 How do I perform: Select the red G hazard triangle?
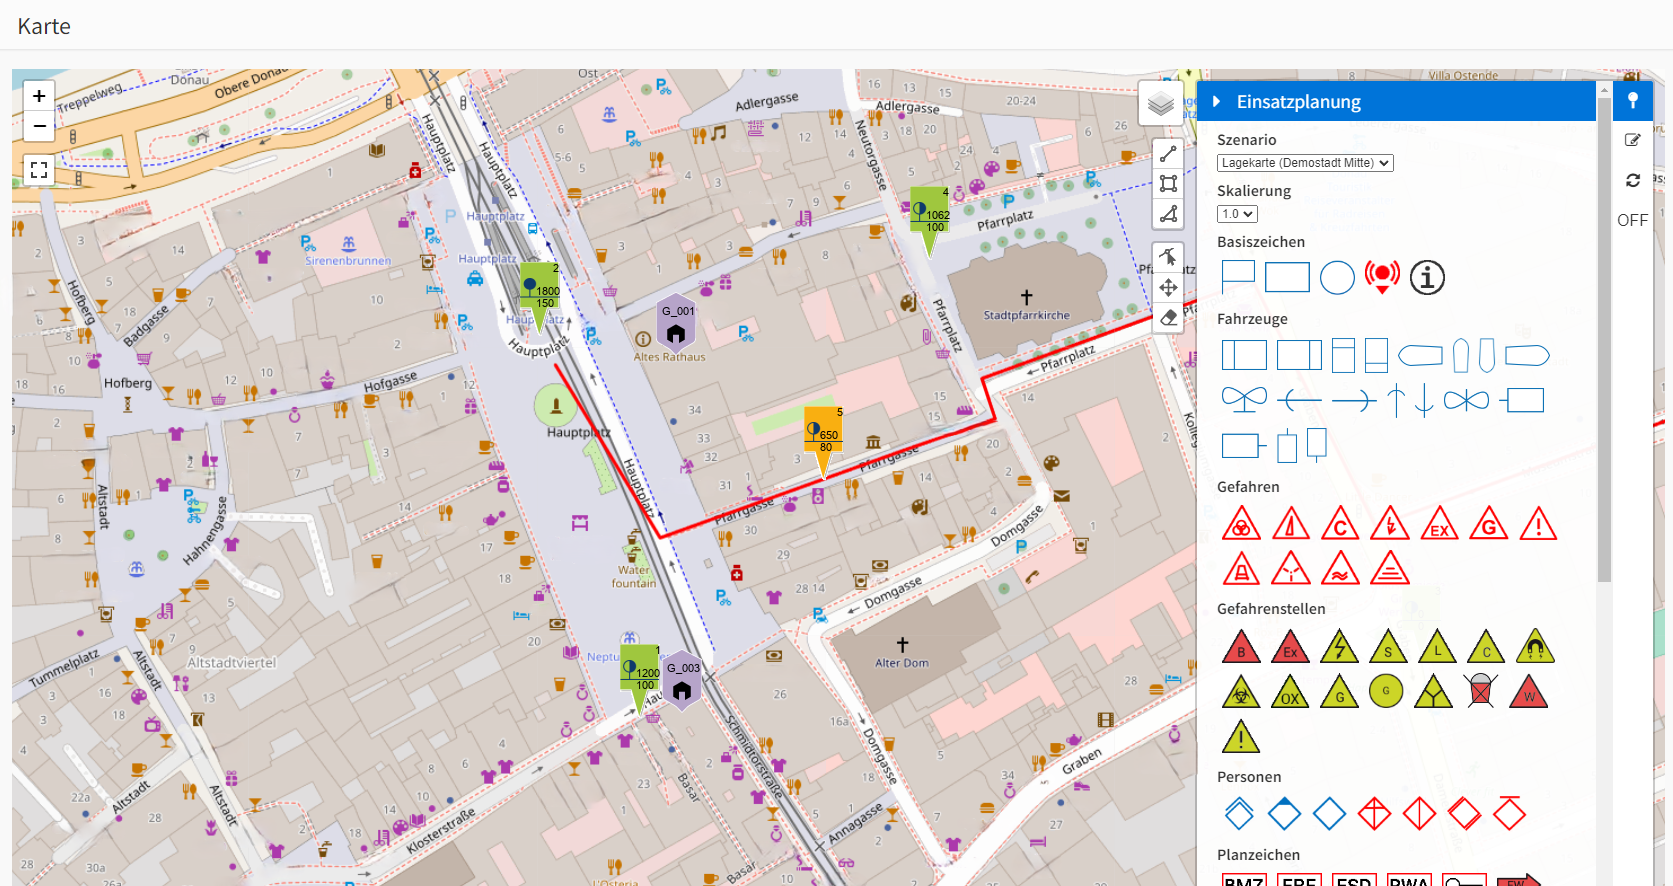click(1489, 524)
